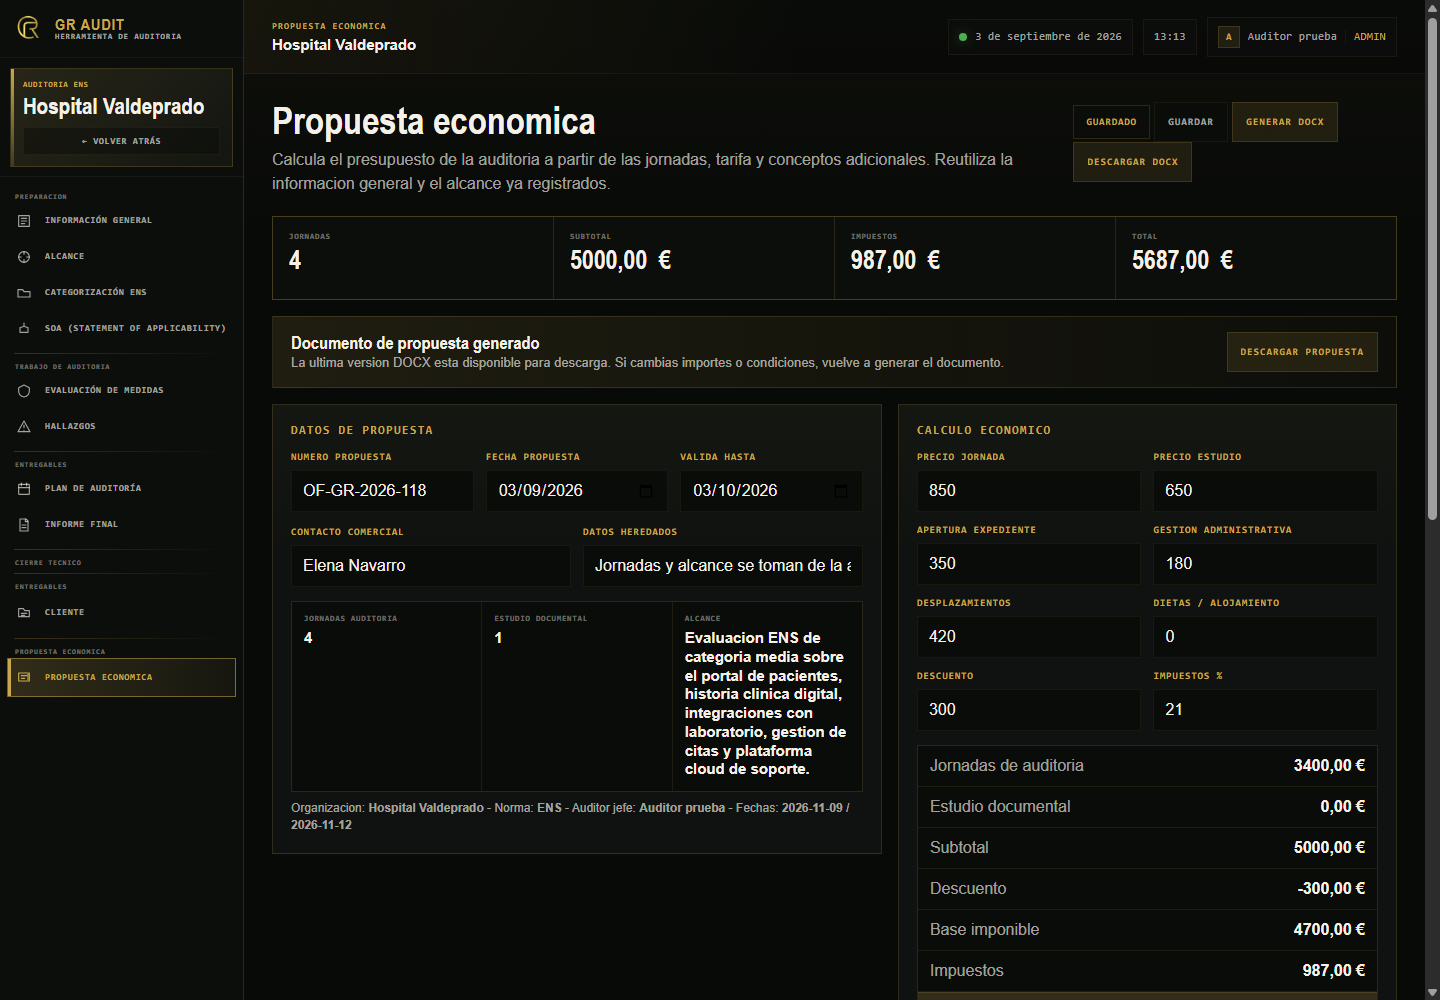Click the 5687,00 € total value
This screenshot has width=1440, height=1000.
pos(1182,261)
